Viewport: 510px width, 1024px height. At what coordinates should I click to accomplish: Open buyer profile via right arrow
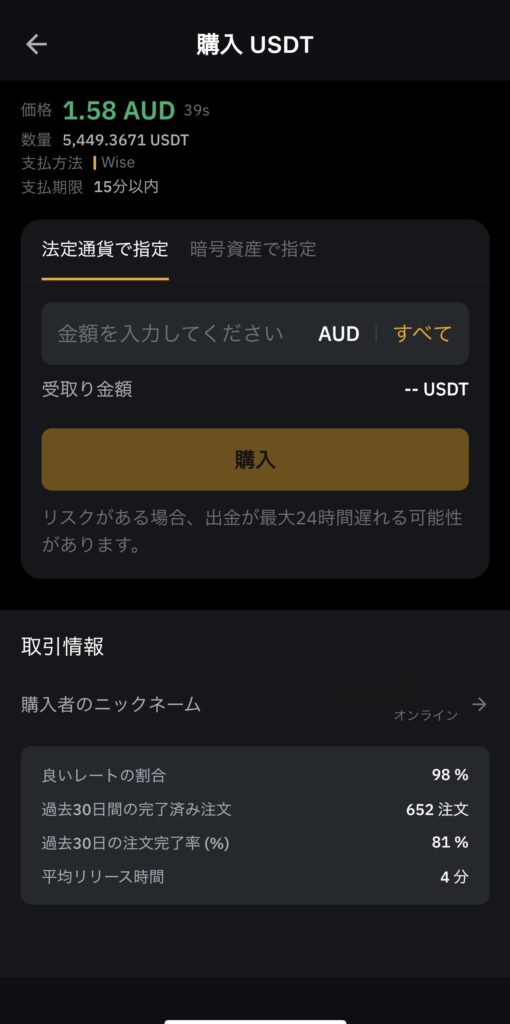point(479,704)
